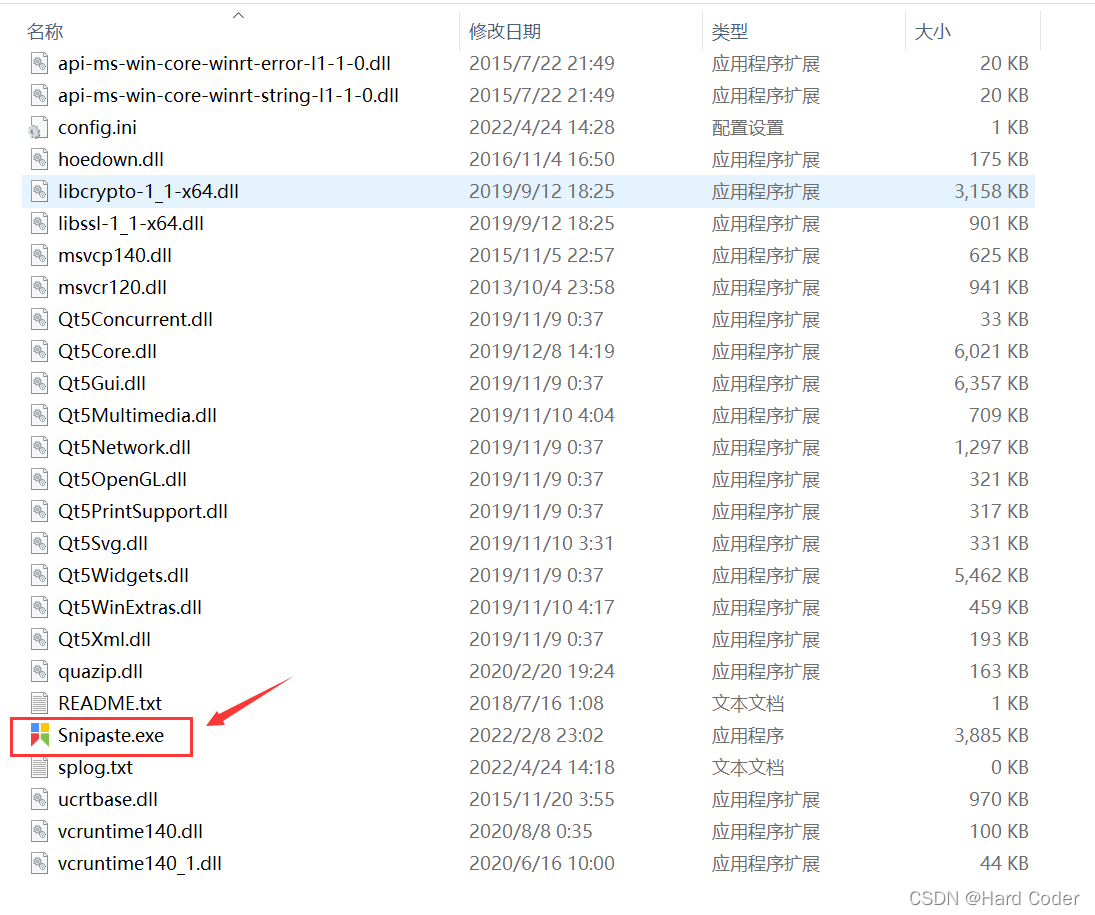Click the vcruntime140_1.dll file icon

click(40, 864)
